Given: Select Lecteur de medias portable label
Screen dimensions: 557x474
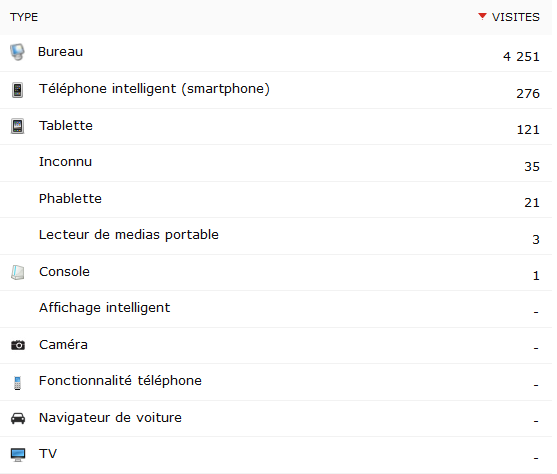Looking at the screenshot, I should tap(129, 235).
